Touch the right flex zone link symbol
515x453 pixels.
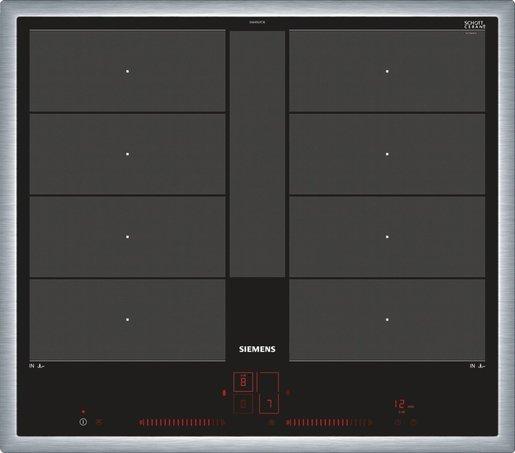(288, 392)
